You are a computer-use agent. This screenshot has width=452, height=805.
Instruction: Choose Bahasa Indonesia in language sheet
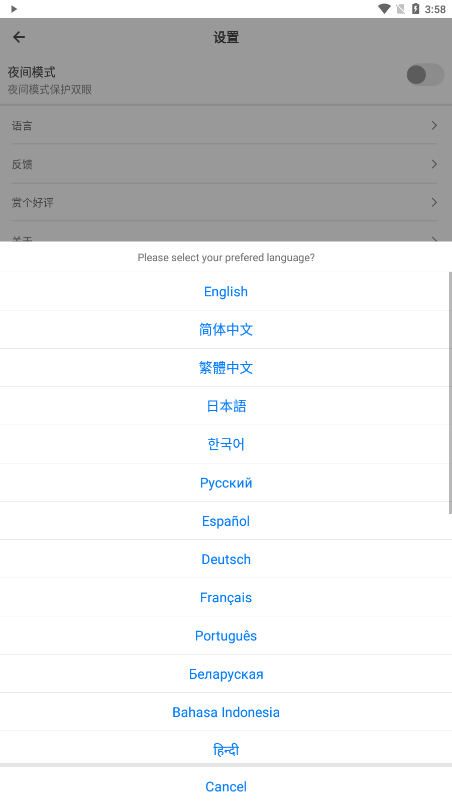coord(226,712)
